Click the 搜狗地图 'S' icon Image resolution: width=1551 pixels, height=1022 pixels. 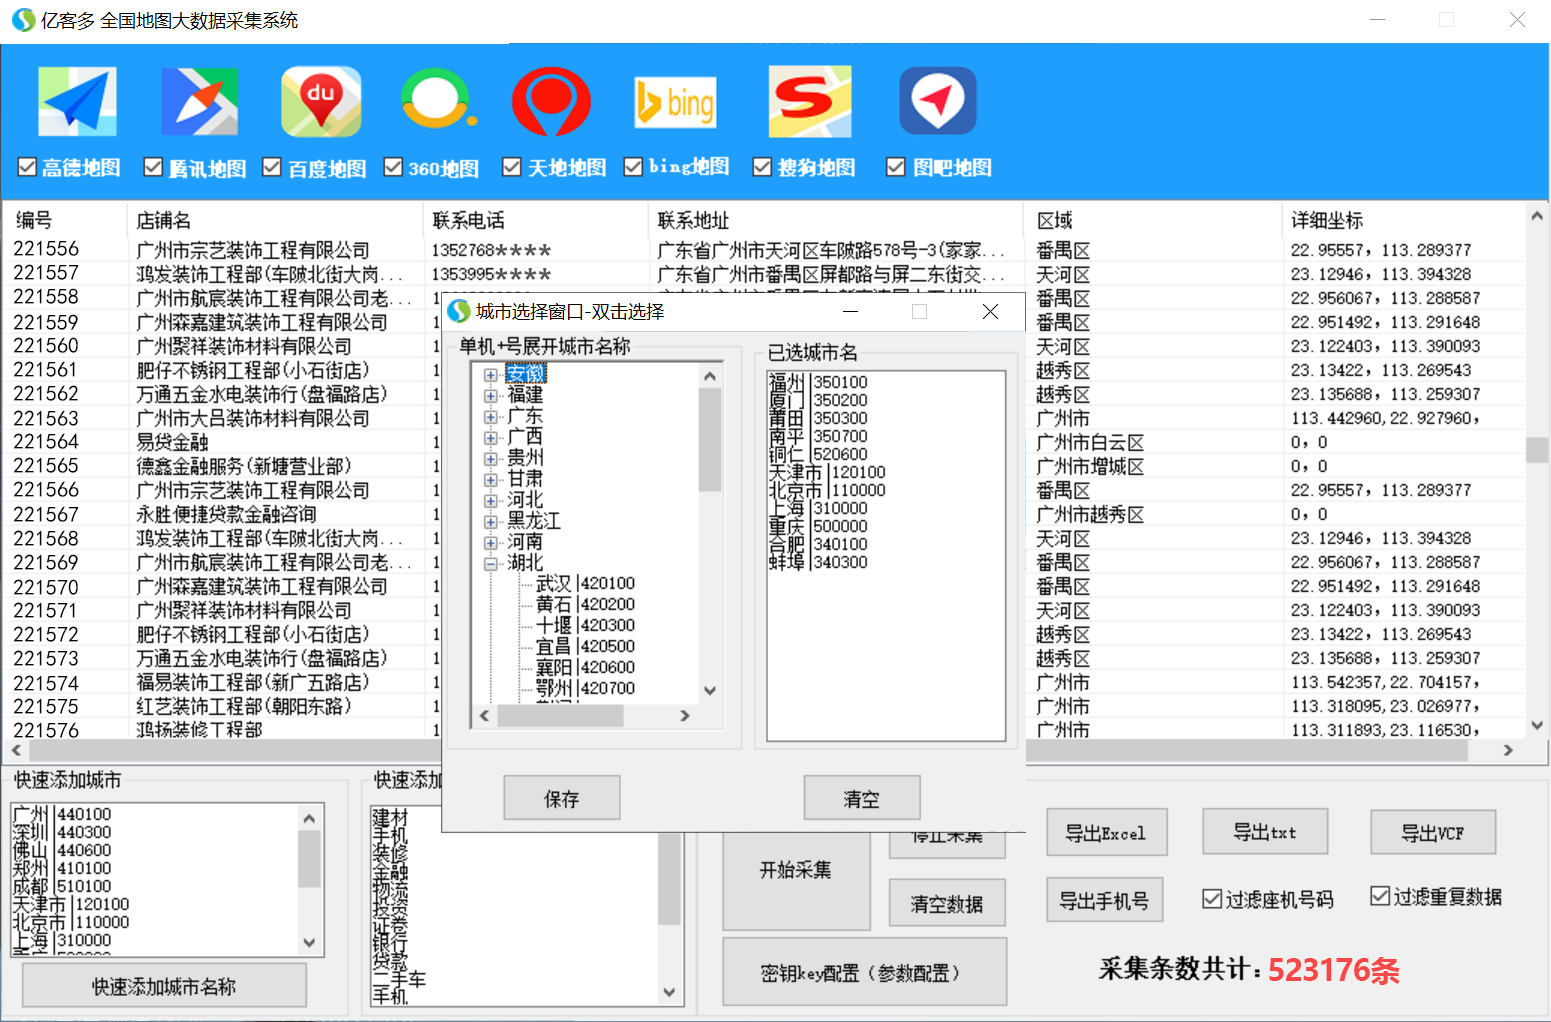(x=809, y=100)
